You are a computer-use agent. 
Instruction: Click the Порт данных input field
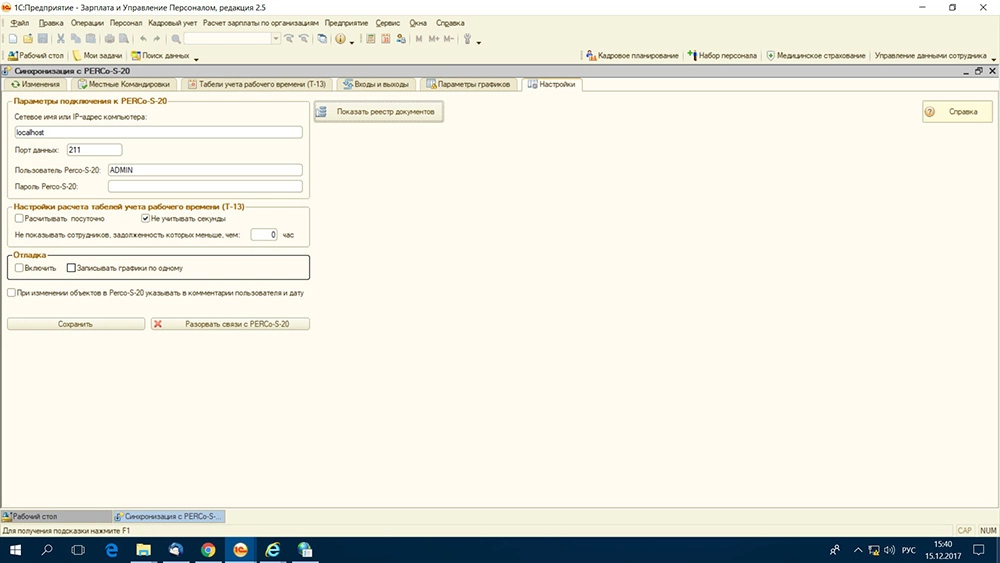pyautogui.click(x=94, y=150)
